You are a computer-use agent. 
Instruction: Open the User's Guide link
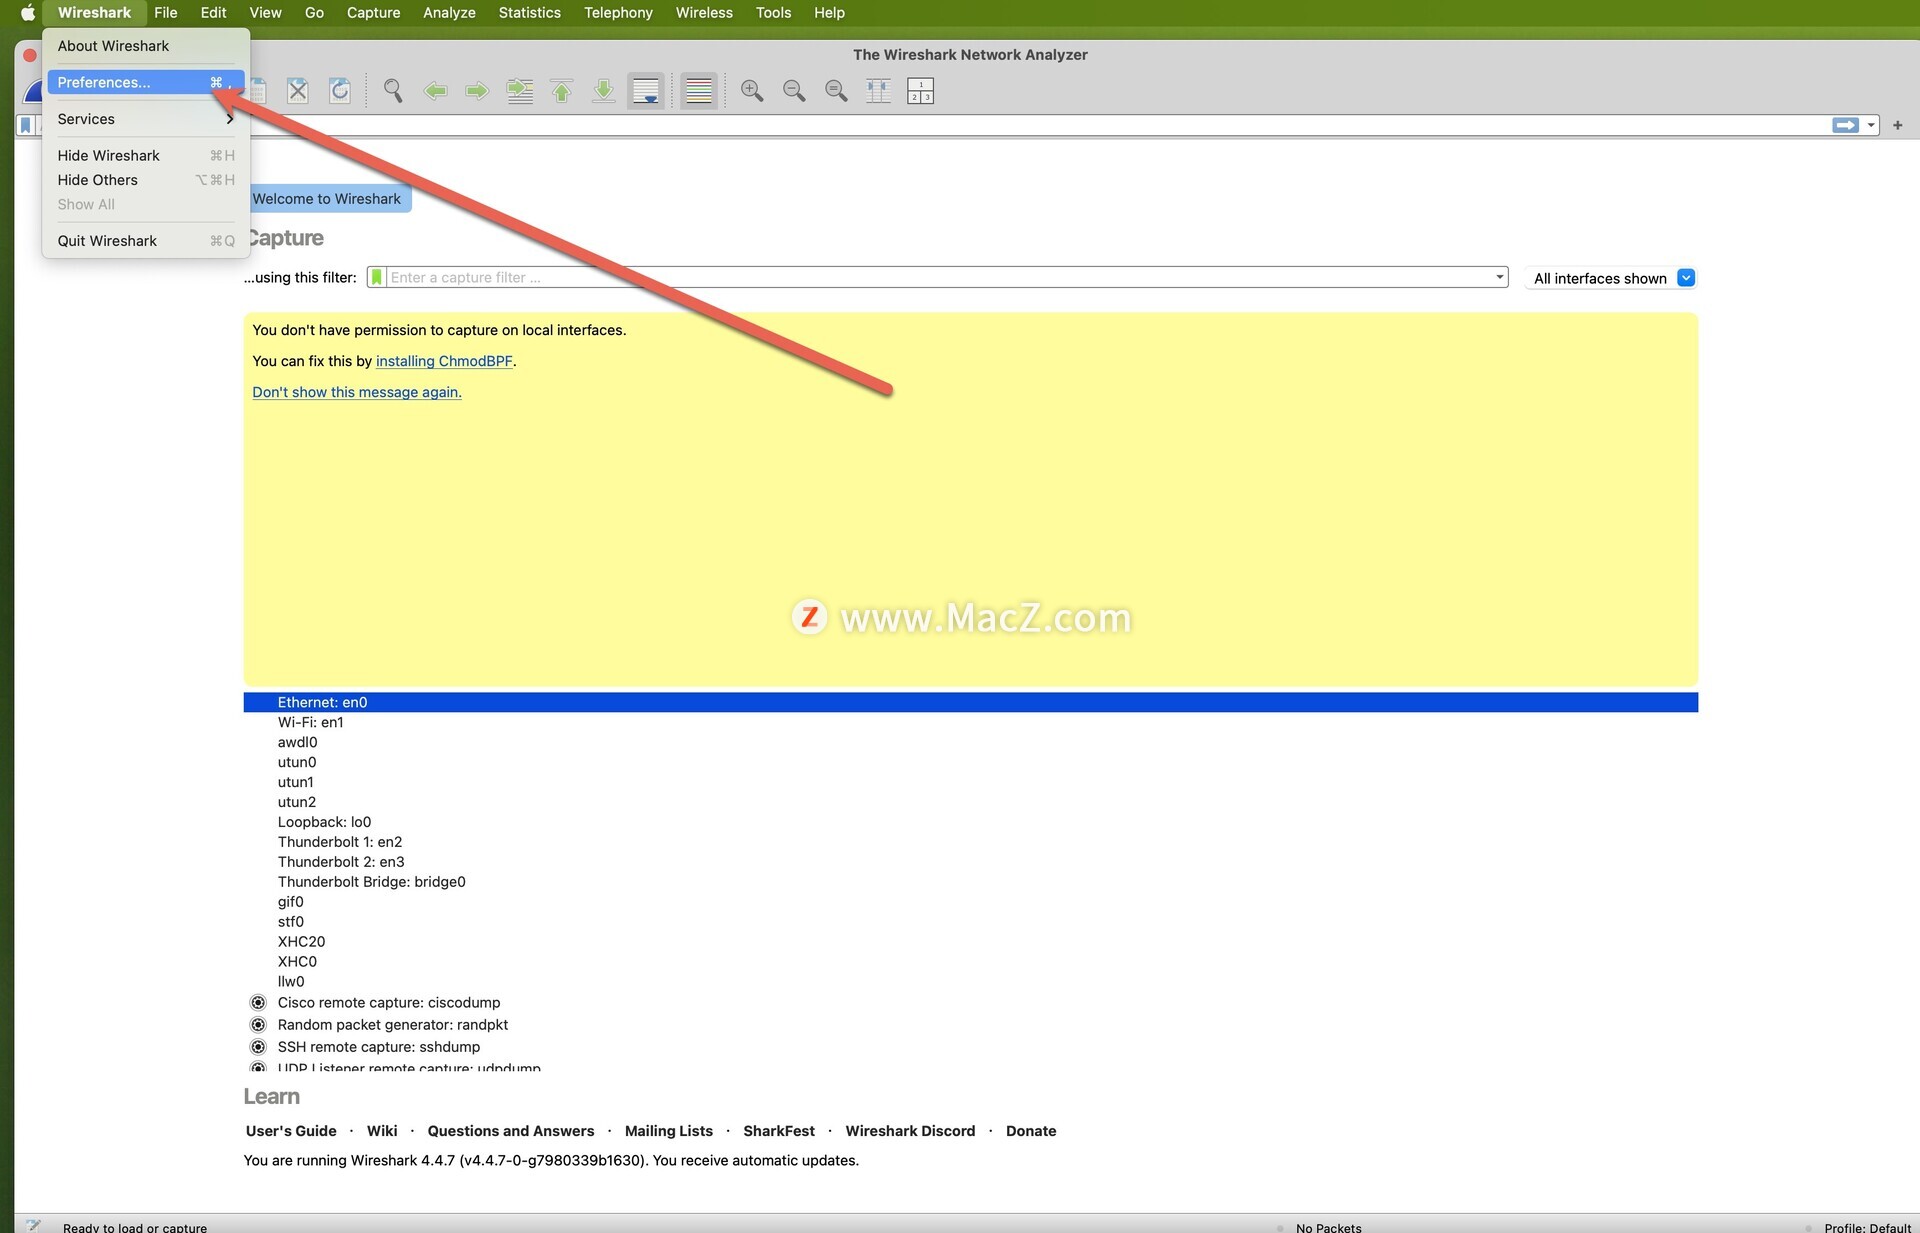(291, 1131)
